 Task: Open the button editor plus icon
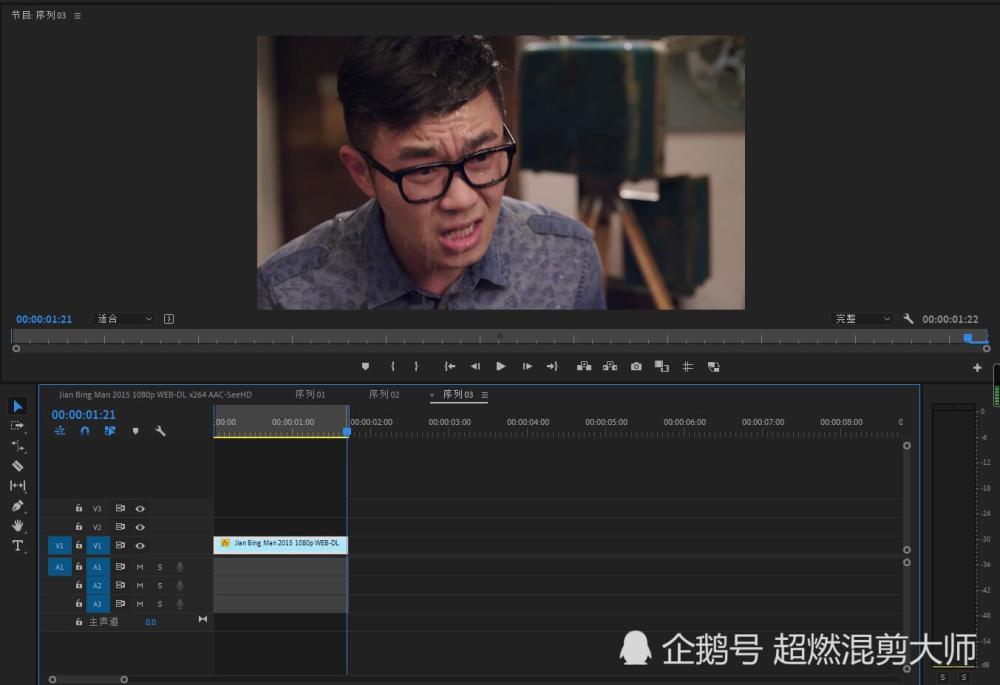977,367
